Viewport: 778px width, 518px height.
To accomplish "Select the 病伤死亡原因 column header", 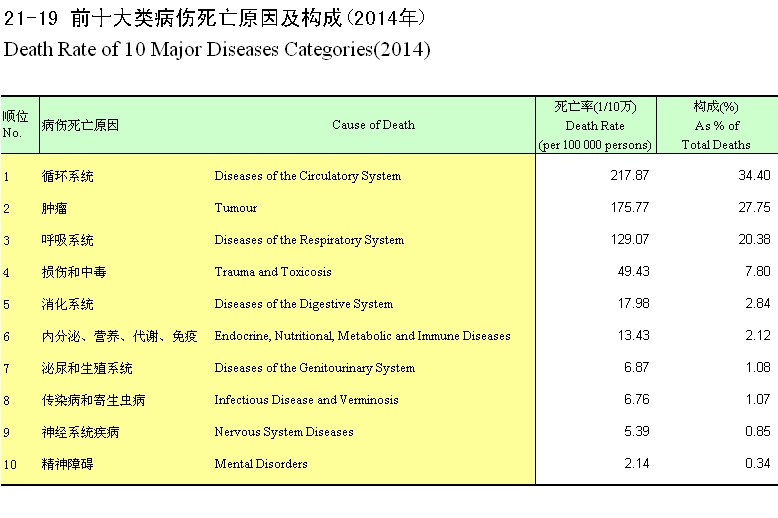I will coord(80,125).
